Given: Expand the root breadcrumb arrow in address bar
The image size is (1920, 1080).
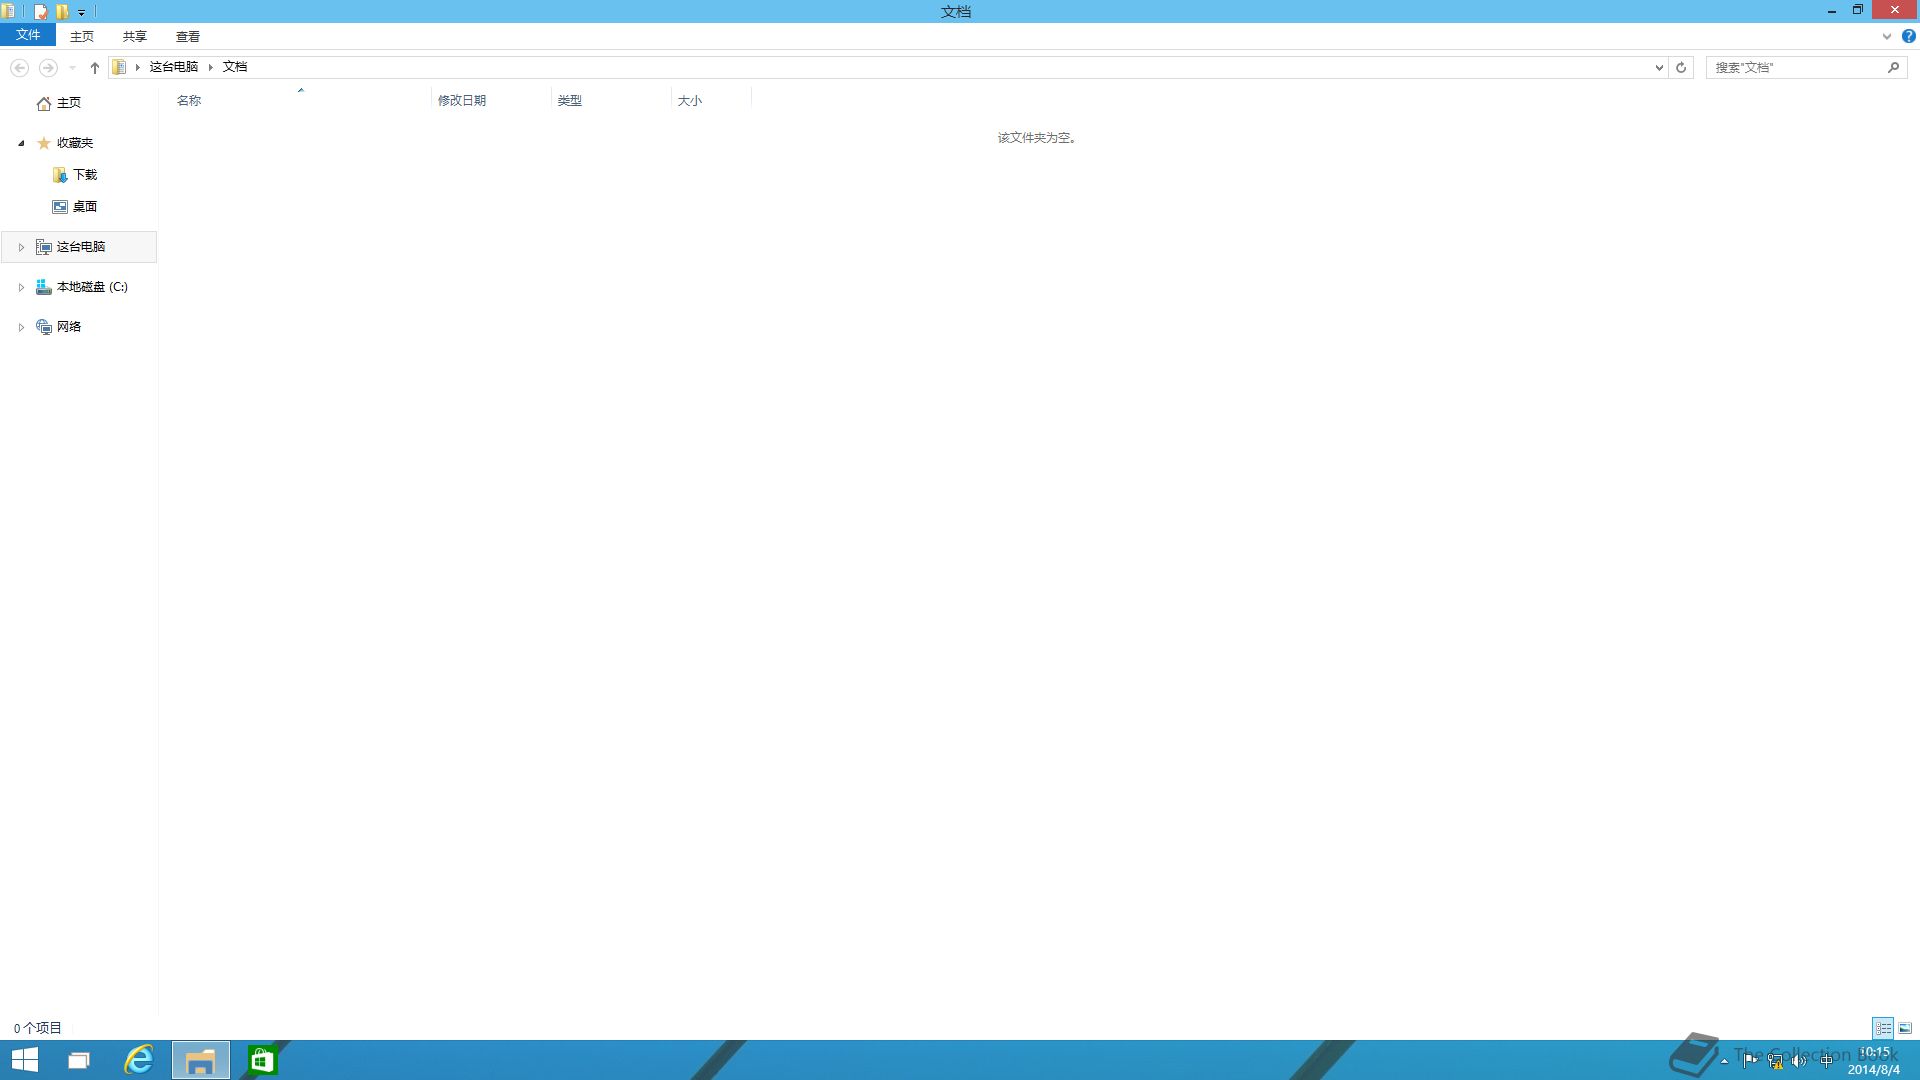Looking at the screenshot, I should [138, 67].
